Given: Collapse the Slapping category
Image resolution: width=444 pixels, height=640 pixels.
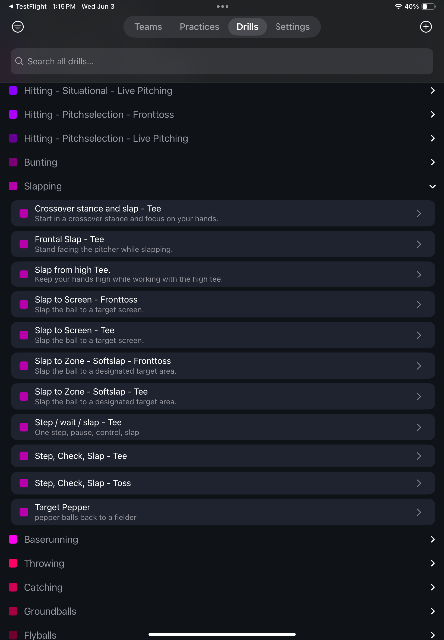Looking at the screenshot, I should click(x=432, y=187).
